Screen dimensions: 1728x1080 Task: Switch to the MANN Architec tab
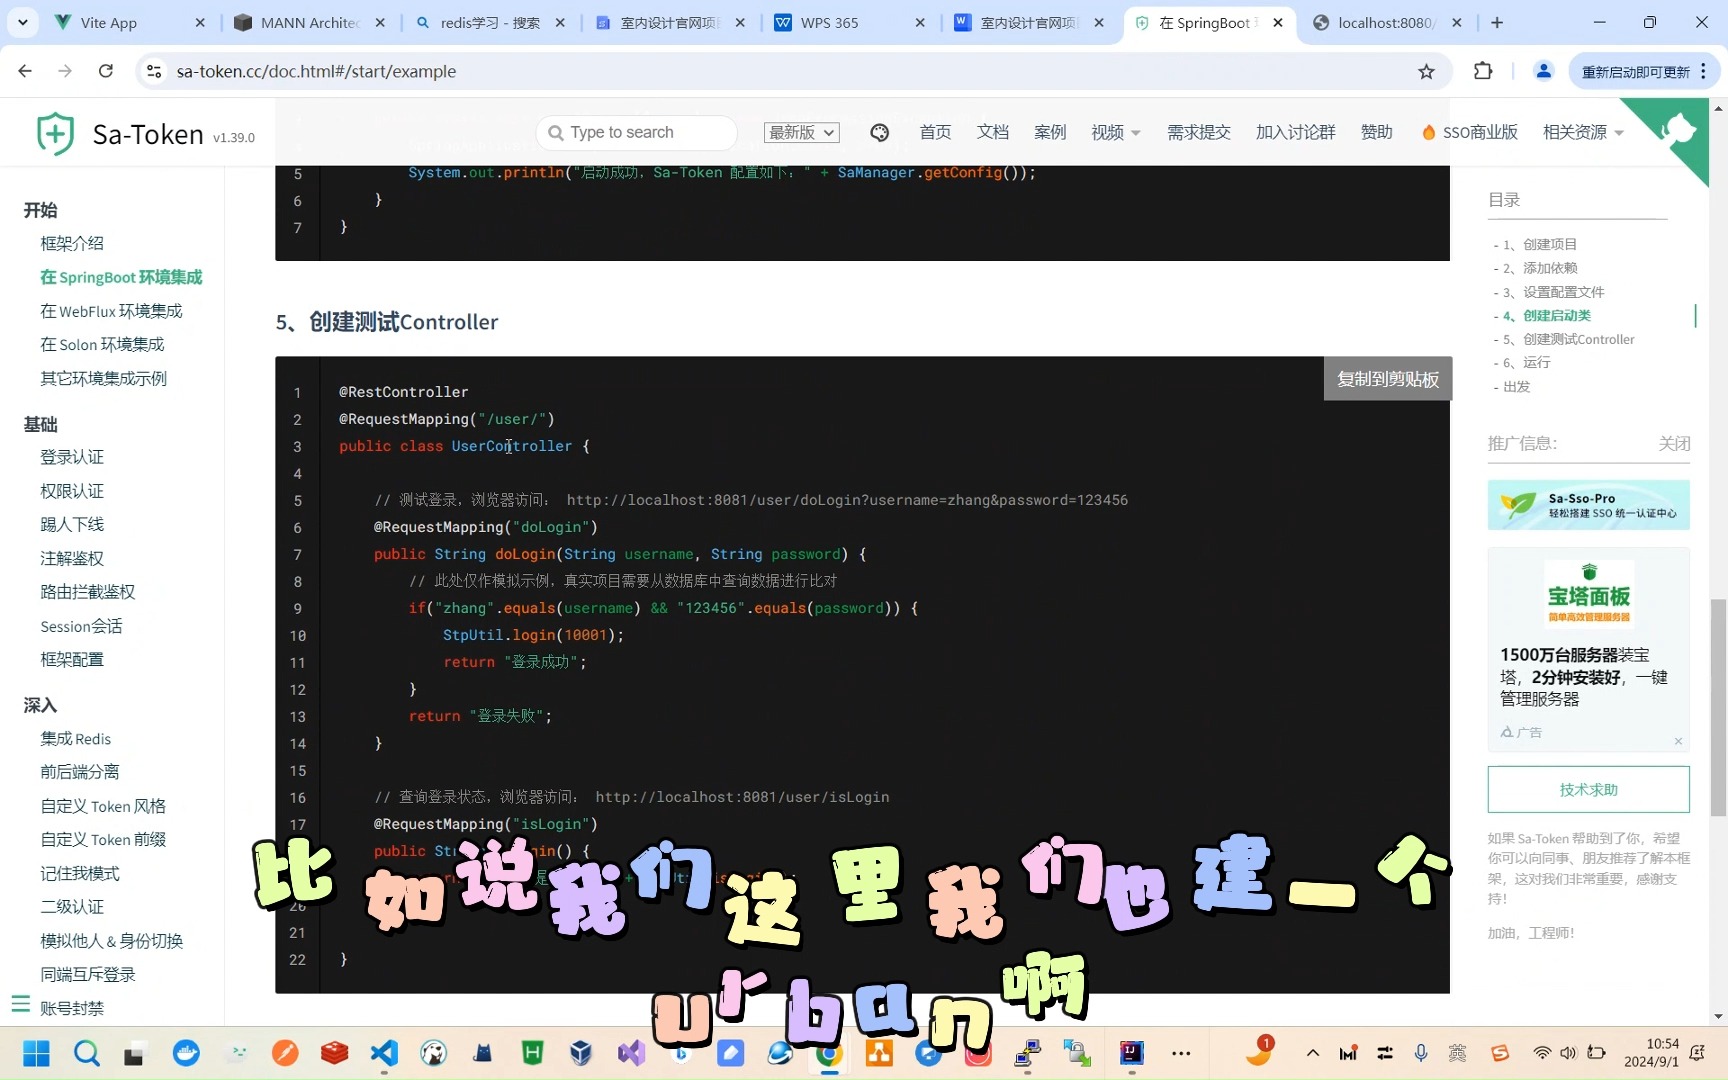click(308, 22)
